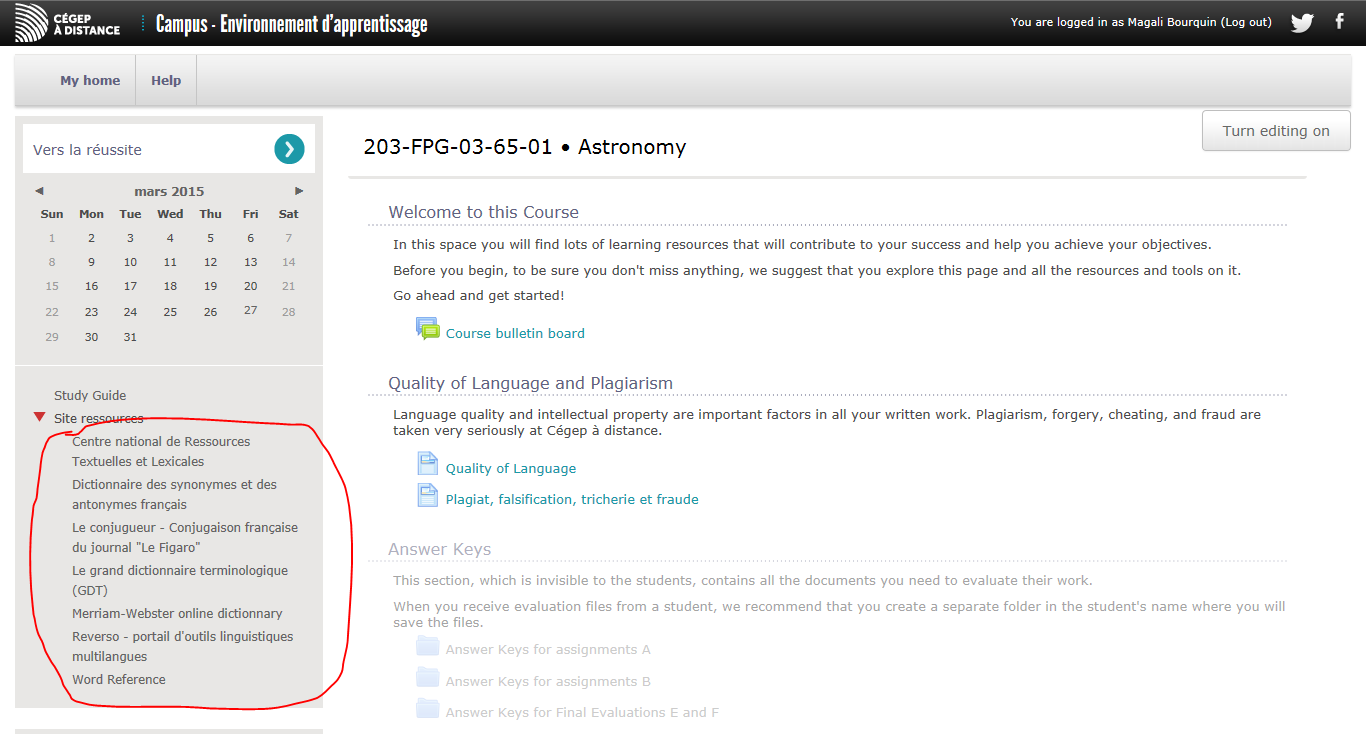Click folder icon for assignments B keys

click(x=428, y=678)
